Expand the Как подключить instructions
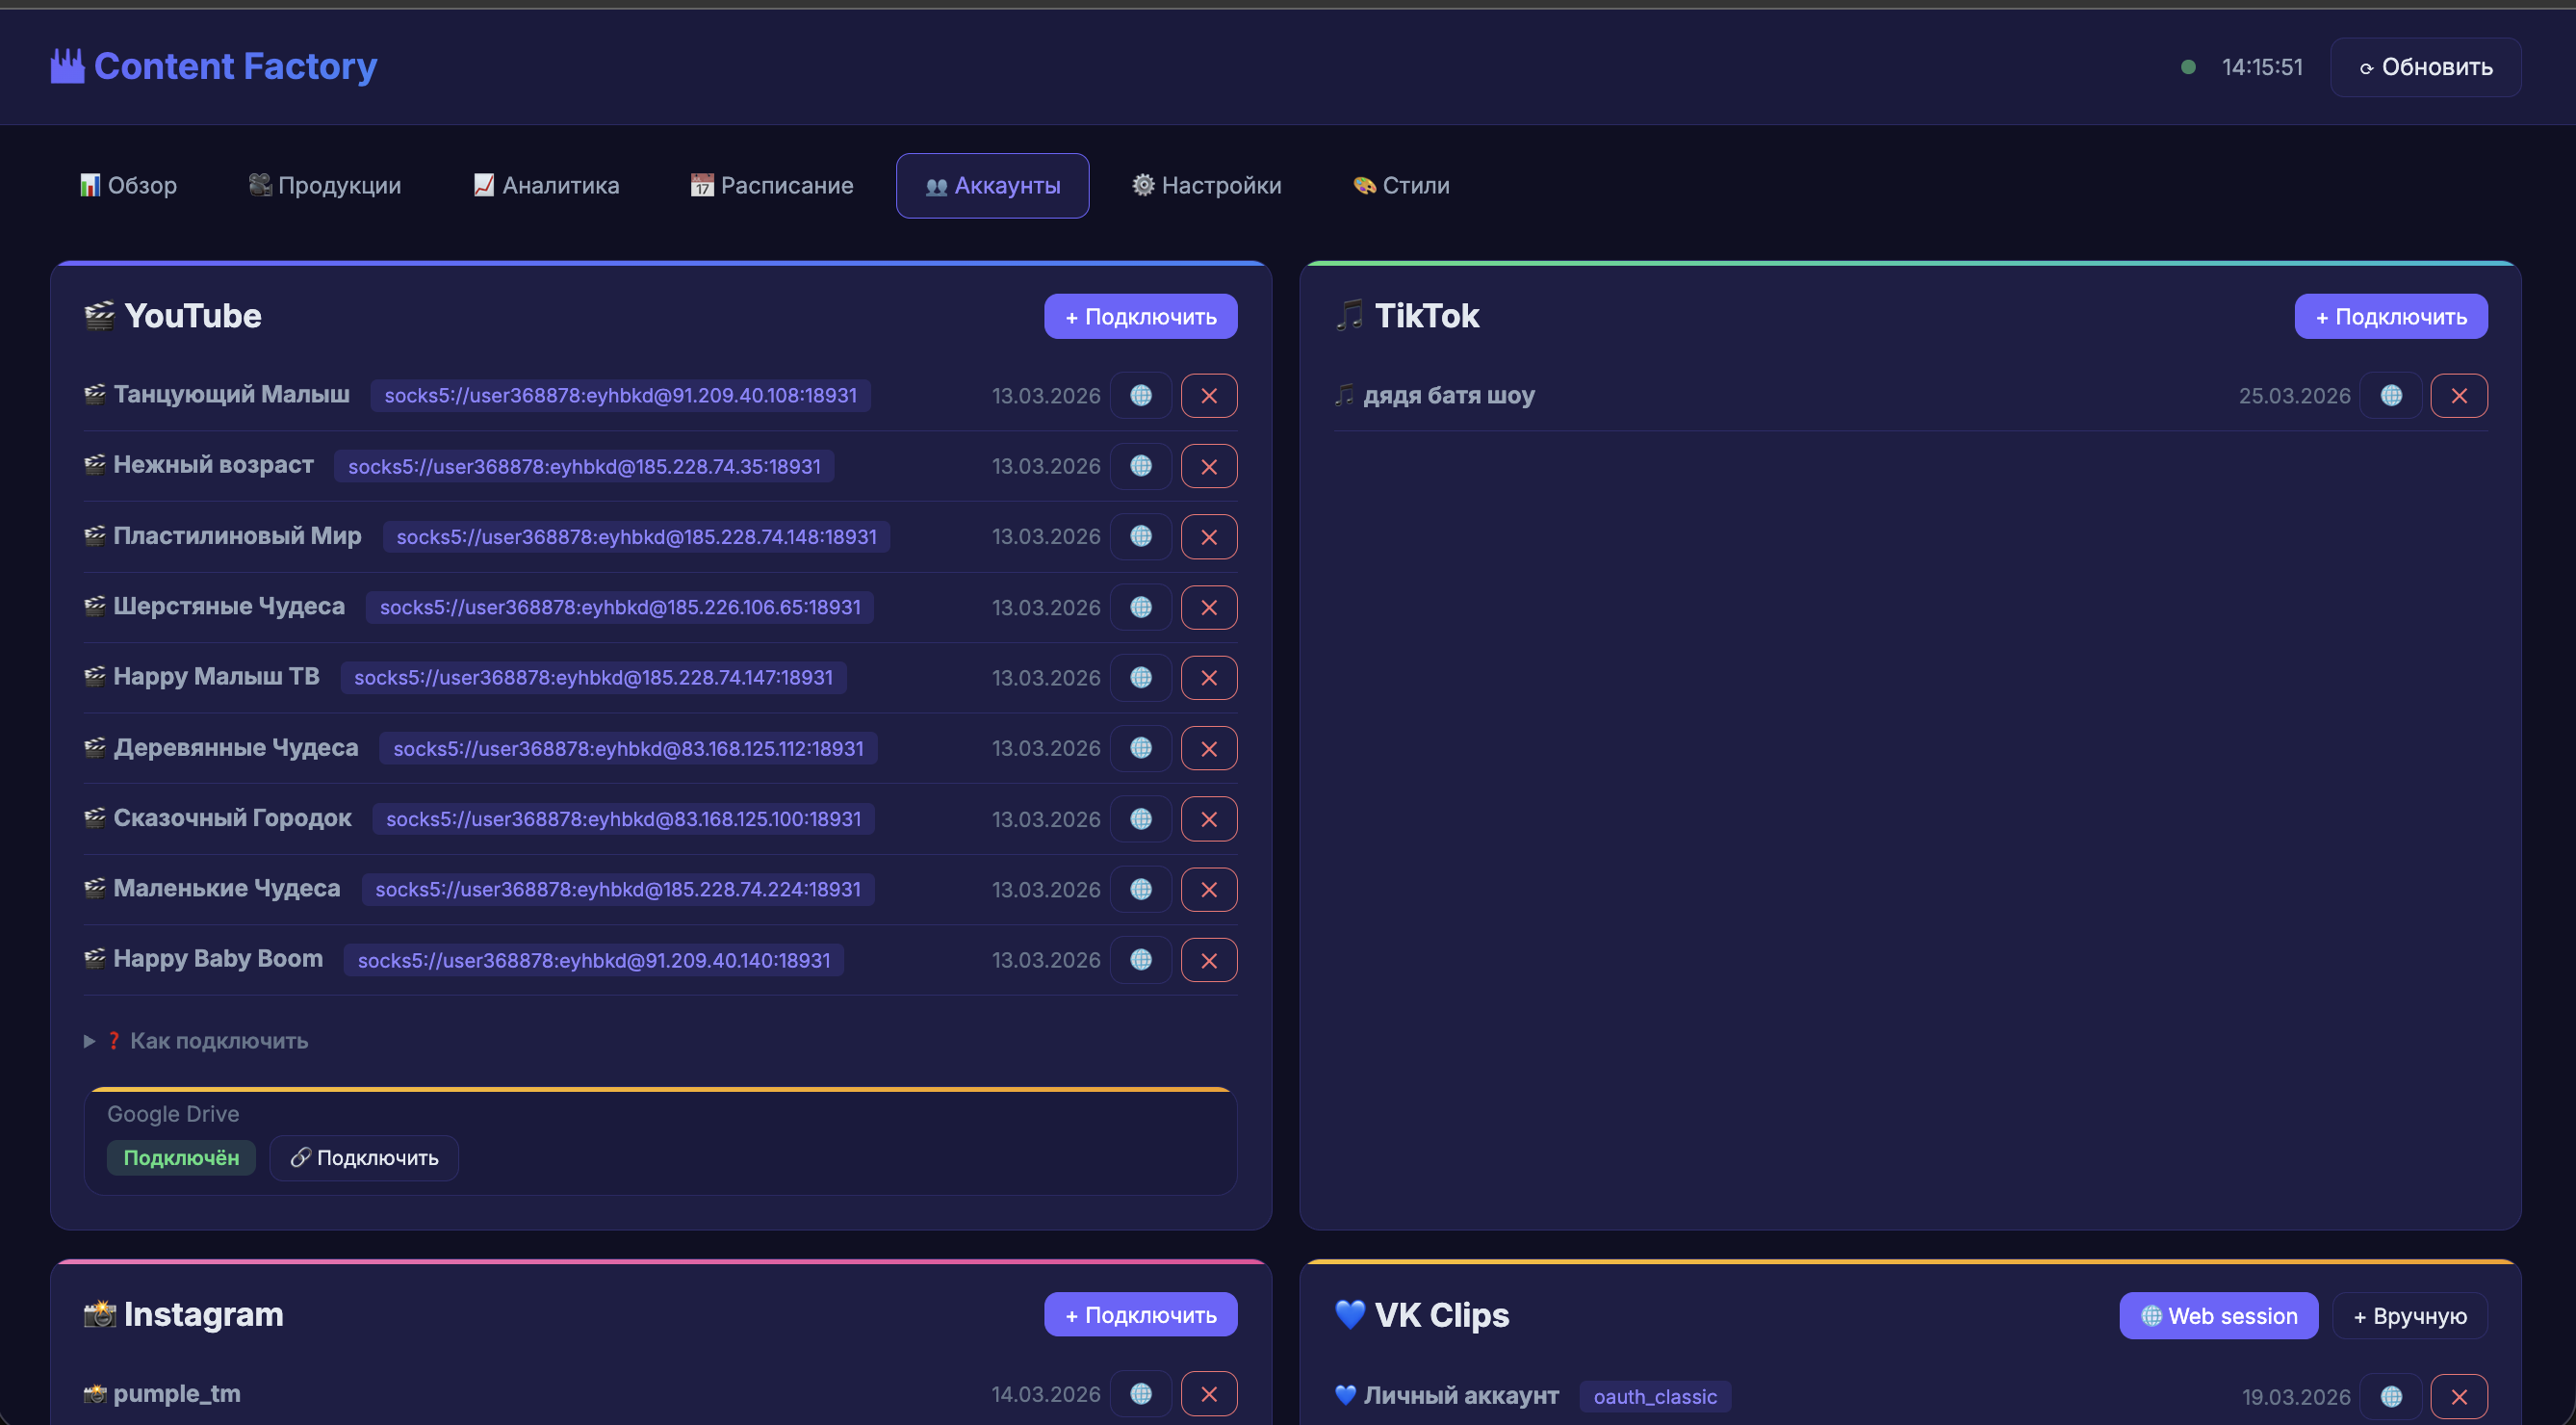Viewport: 2576px width, 1425px height. [x=197, y=1041]
